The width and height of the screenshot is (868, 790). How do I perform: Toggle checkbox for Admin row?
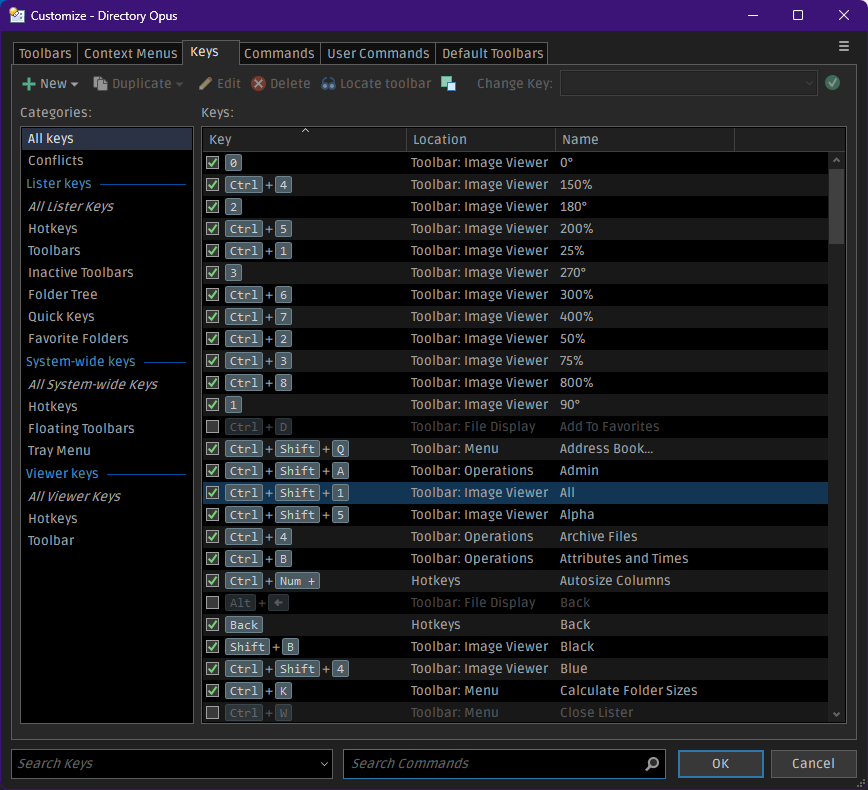tap(213, 471)
